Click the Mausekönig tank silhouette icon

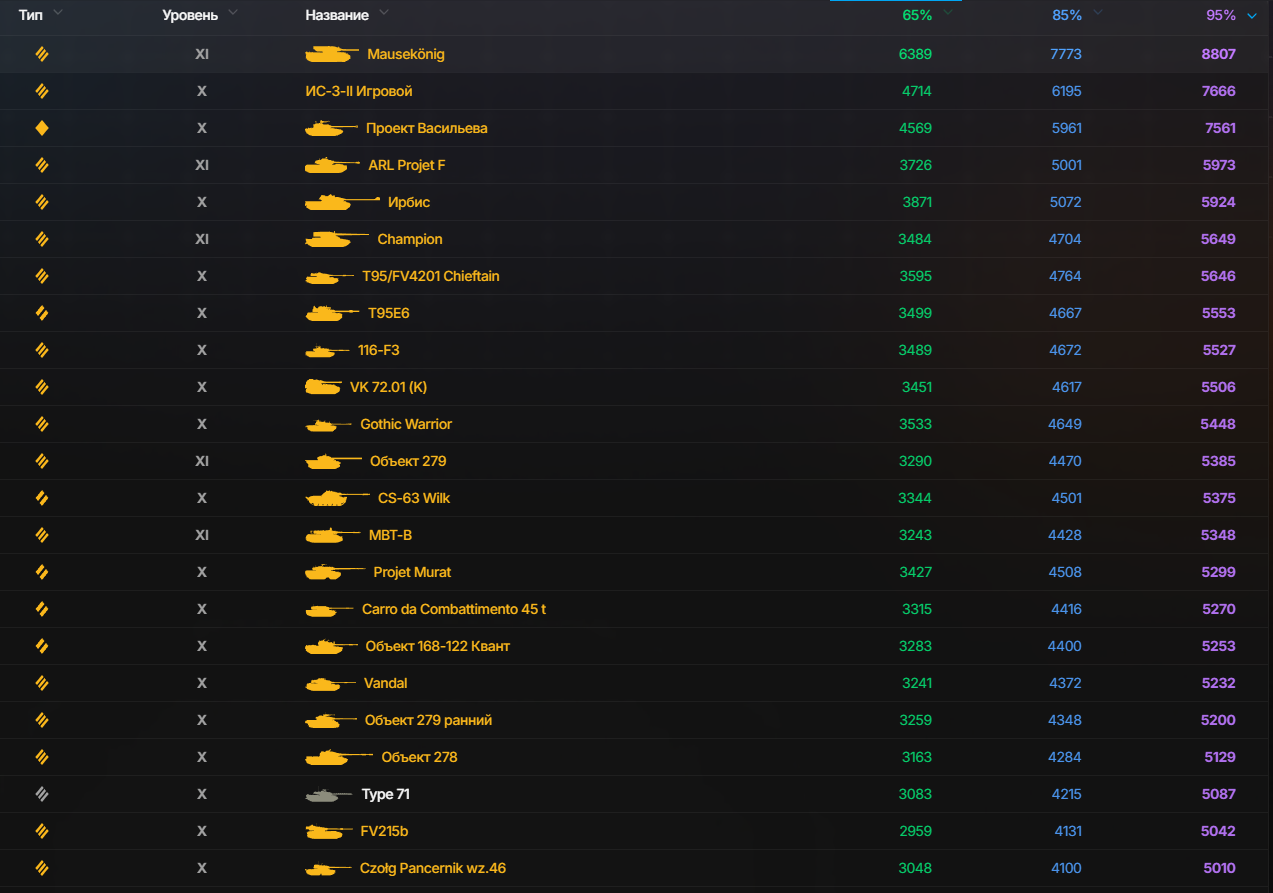[332, 54]
